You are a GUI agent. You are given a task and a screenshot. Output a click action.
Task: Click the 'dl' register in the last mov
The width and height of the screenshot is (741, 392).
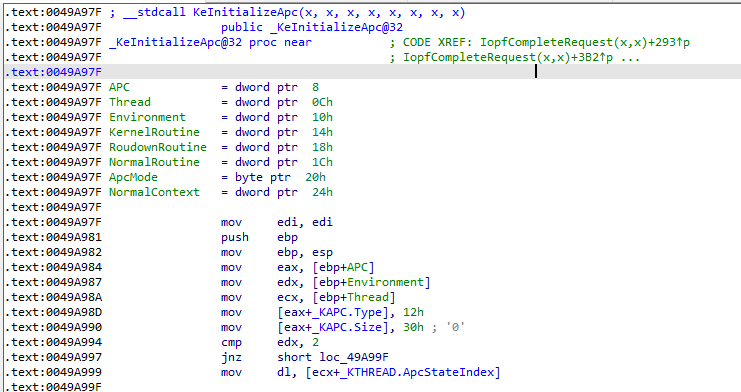click(284, 373)
